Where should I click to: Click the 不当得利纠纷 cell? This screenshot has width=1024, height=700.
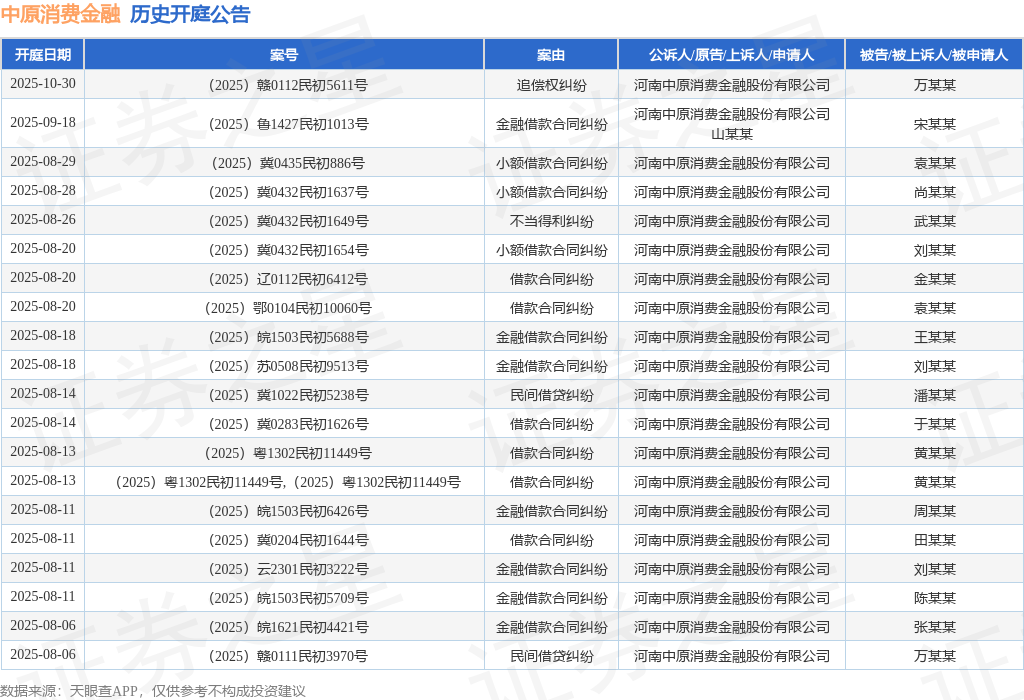coord(551,221)
